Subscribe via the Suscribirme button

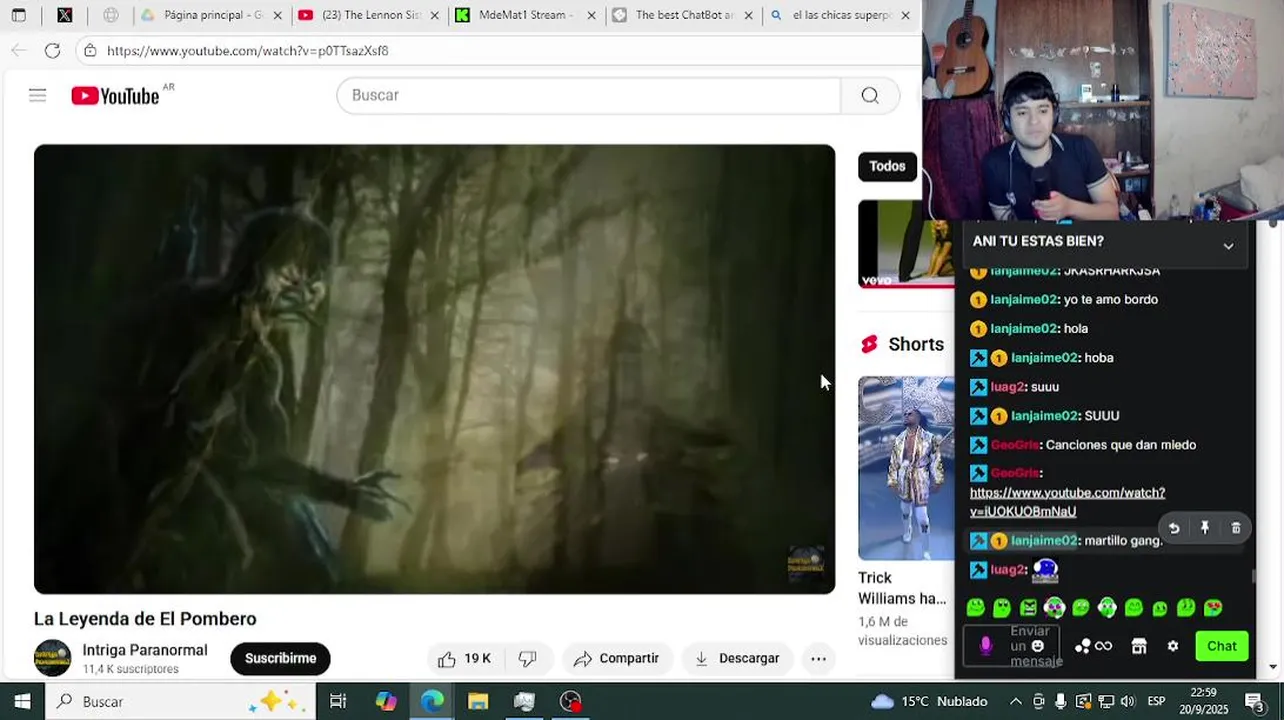(280, 658)
